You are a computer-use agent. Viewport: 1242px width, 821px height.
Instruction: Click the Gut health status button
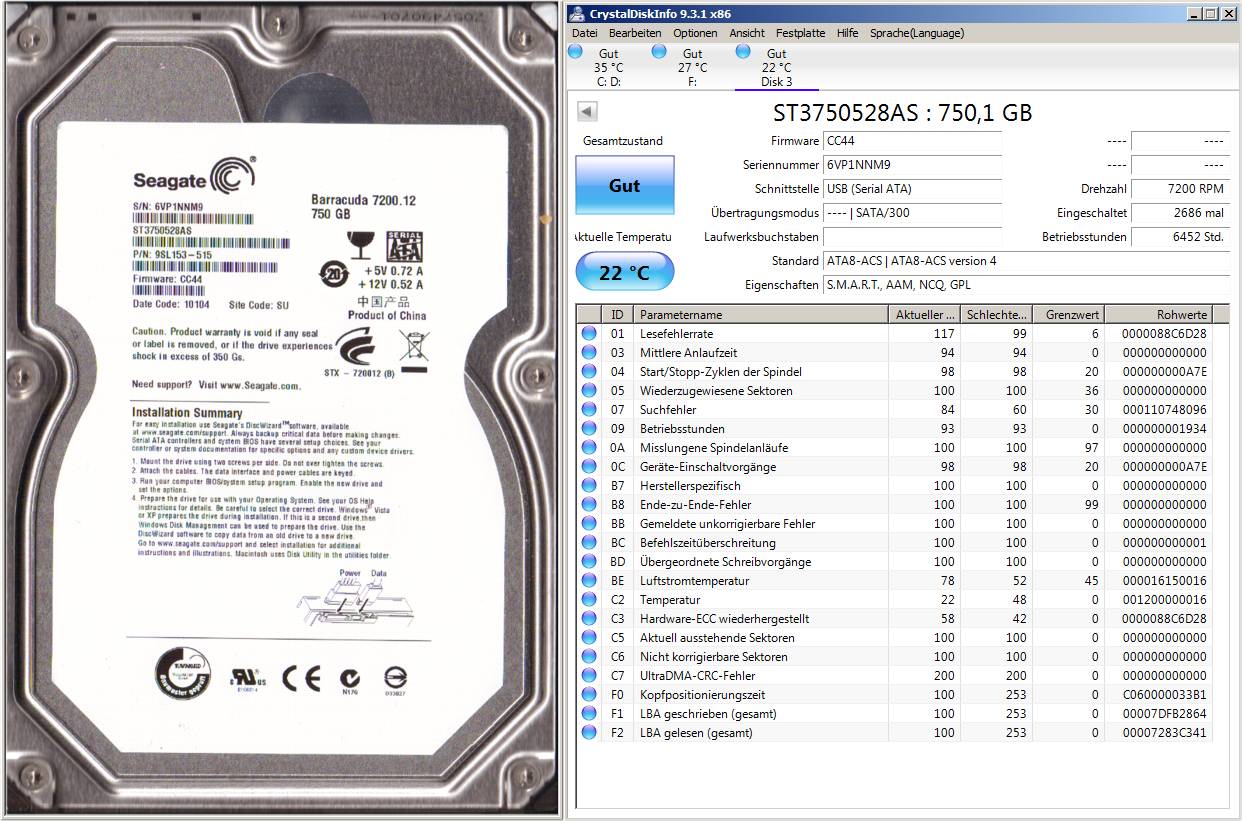point(625,185)
